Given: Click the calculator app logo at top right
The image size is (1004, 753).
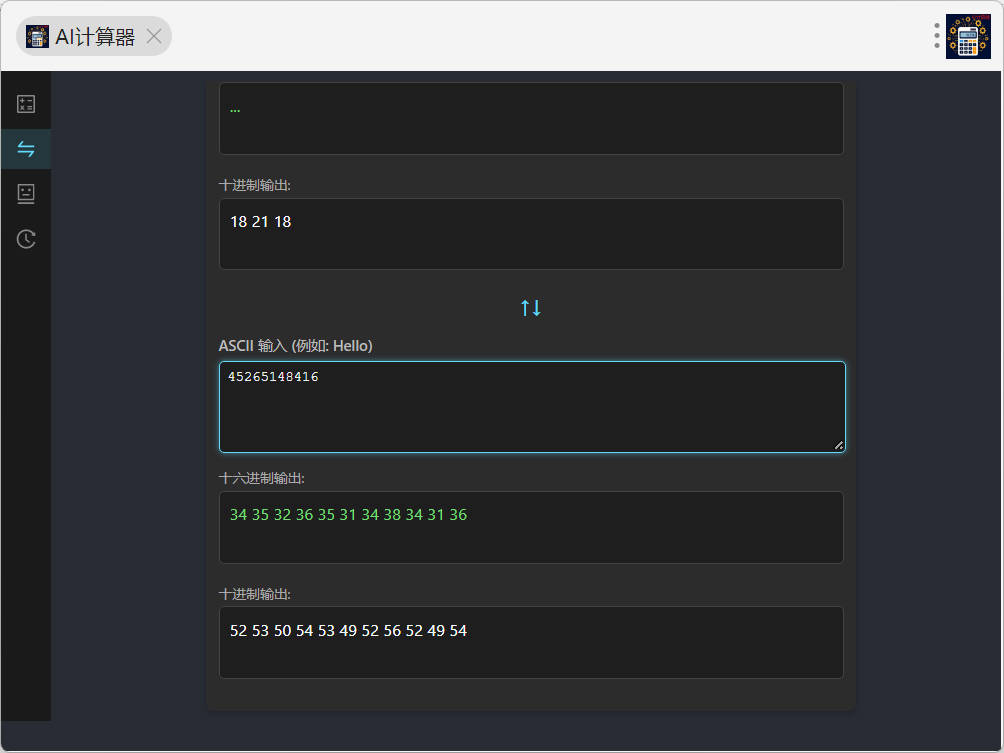Looking at the screenshot, I should [968, 36].
